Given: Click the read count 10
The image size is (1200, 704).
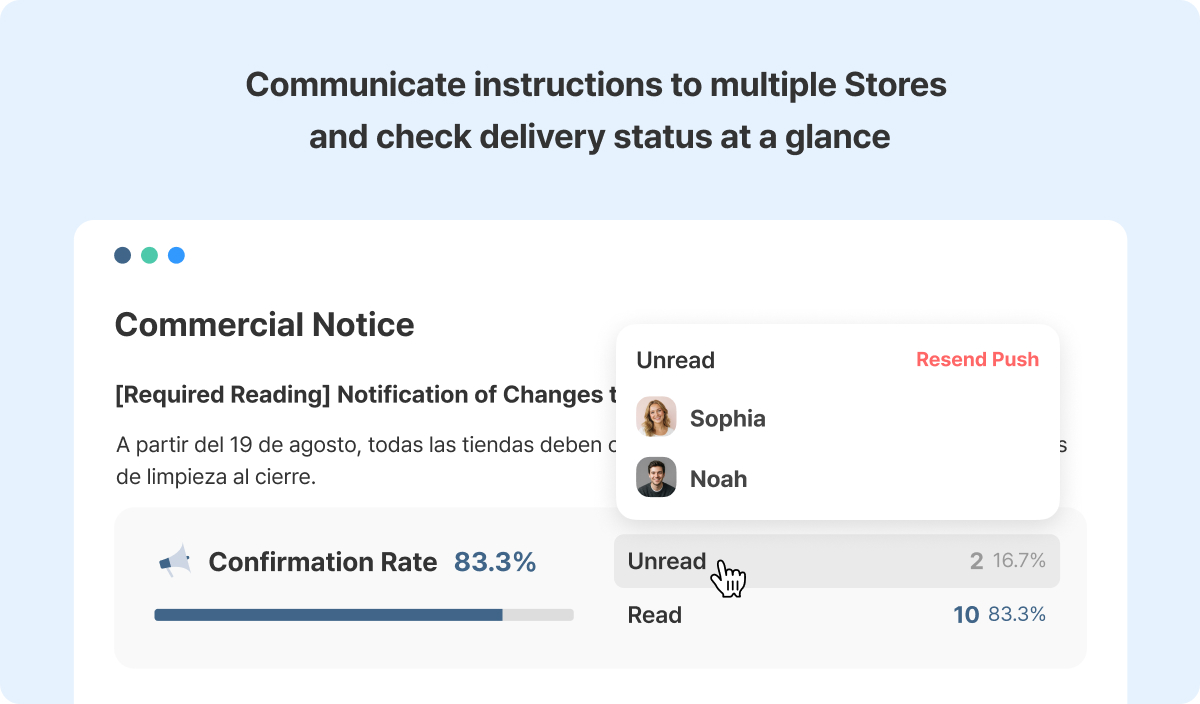Looking at the screenshot, I should click(x=966, y=615).
